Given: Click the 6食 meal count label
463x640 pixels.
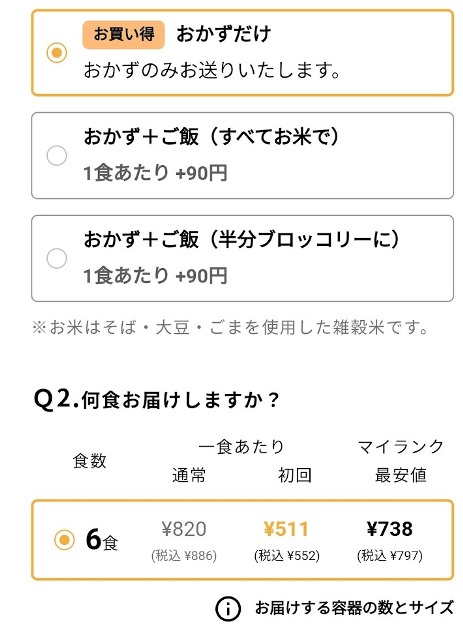Looking at the screenshot, I should (x=102, y=540).
